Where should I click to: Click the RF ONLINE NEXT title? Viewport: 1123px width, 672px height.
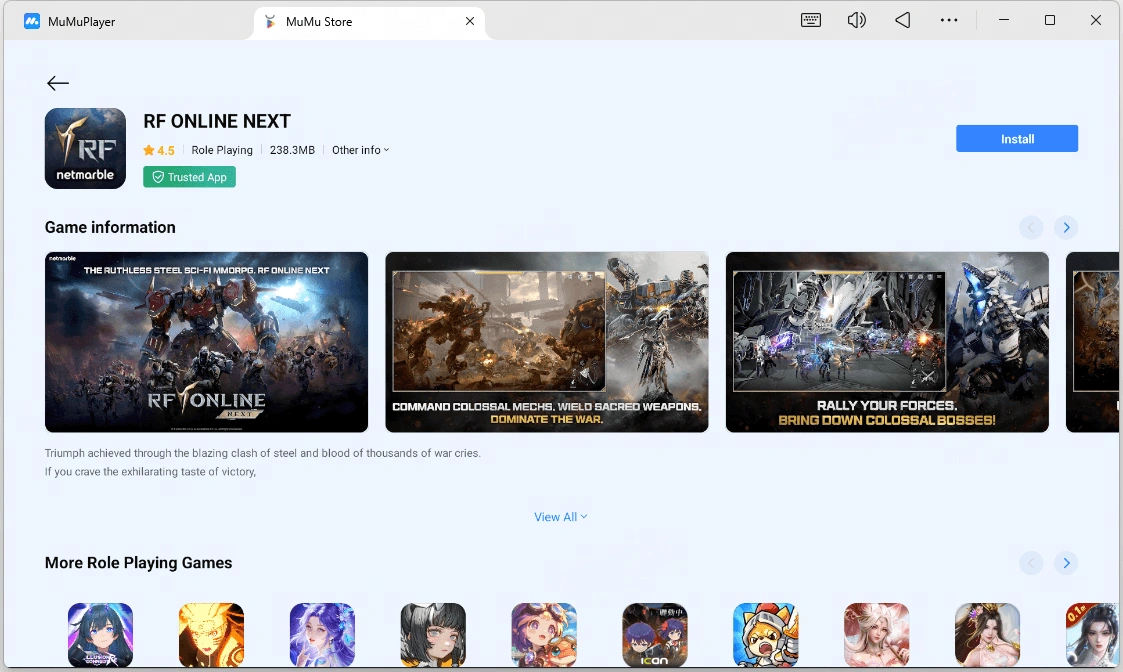tap(217, 121)
